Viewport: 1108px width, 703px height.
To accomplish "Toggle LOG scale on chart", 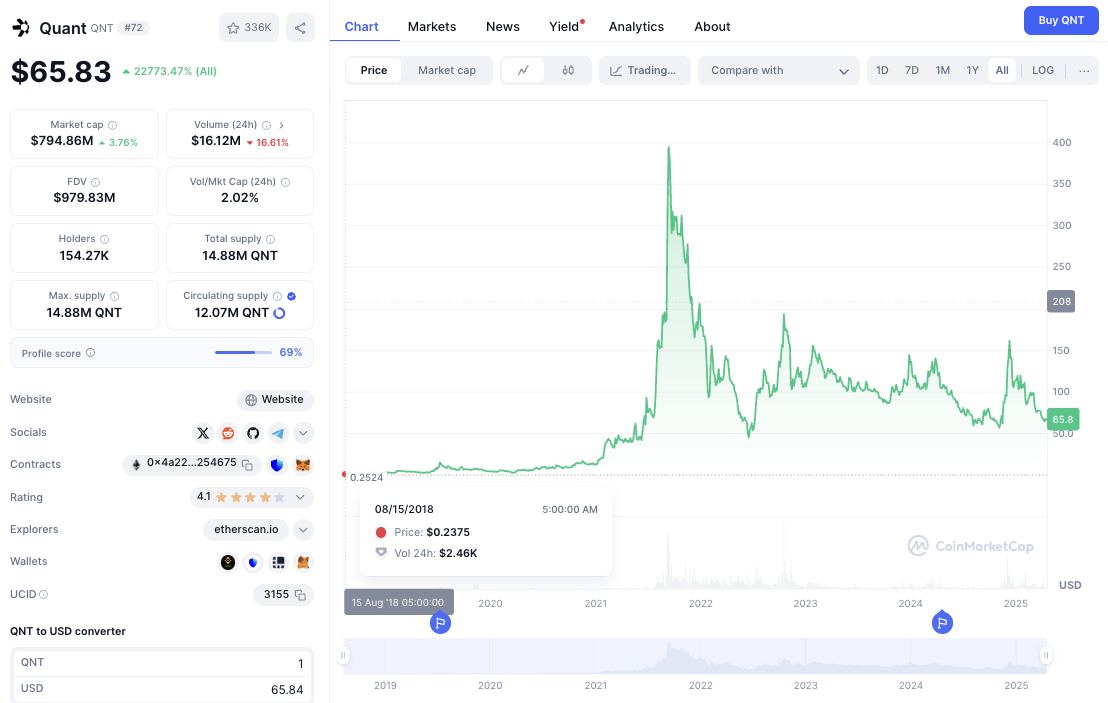I will point(1043,71).
